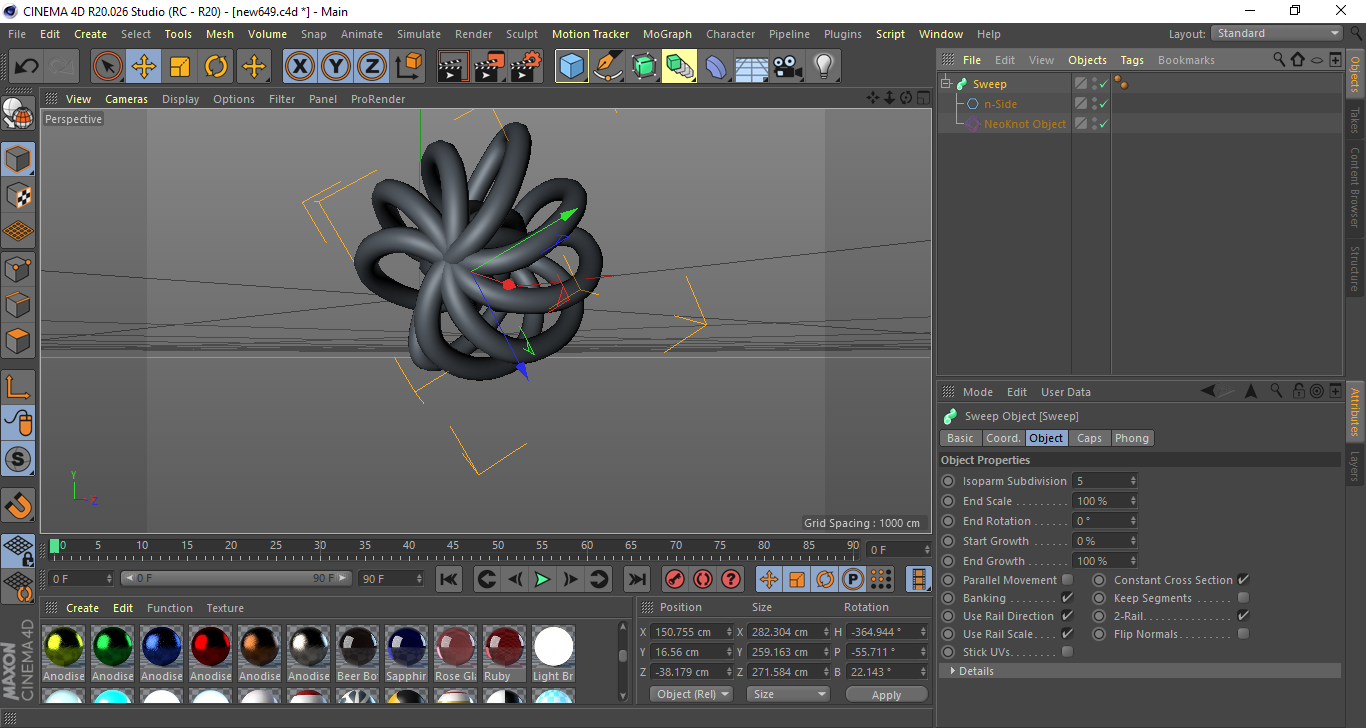
Task: Click Position X value stepper arrows
Action: pos(729,632)
